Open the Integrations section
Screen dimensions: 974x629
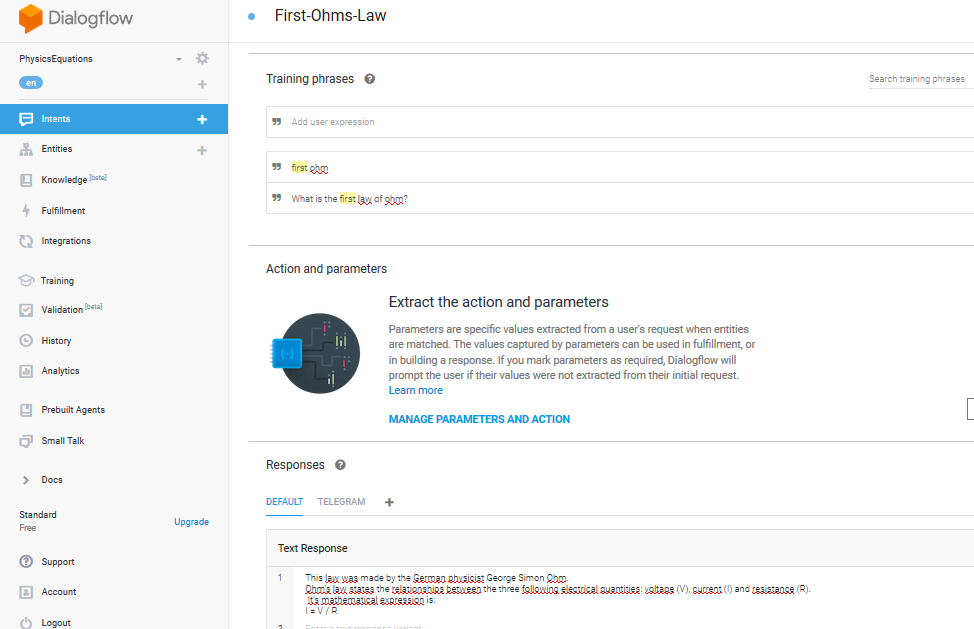pos(66,241)
